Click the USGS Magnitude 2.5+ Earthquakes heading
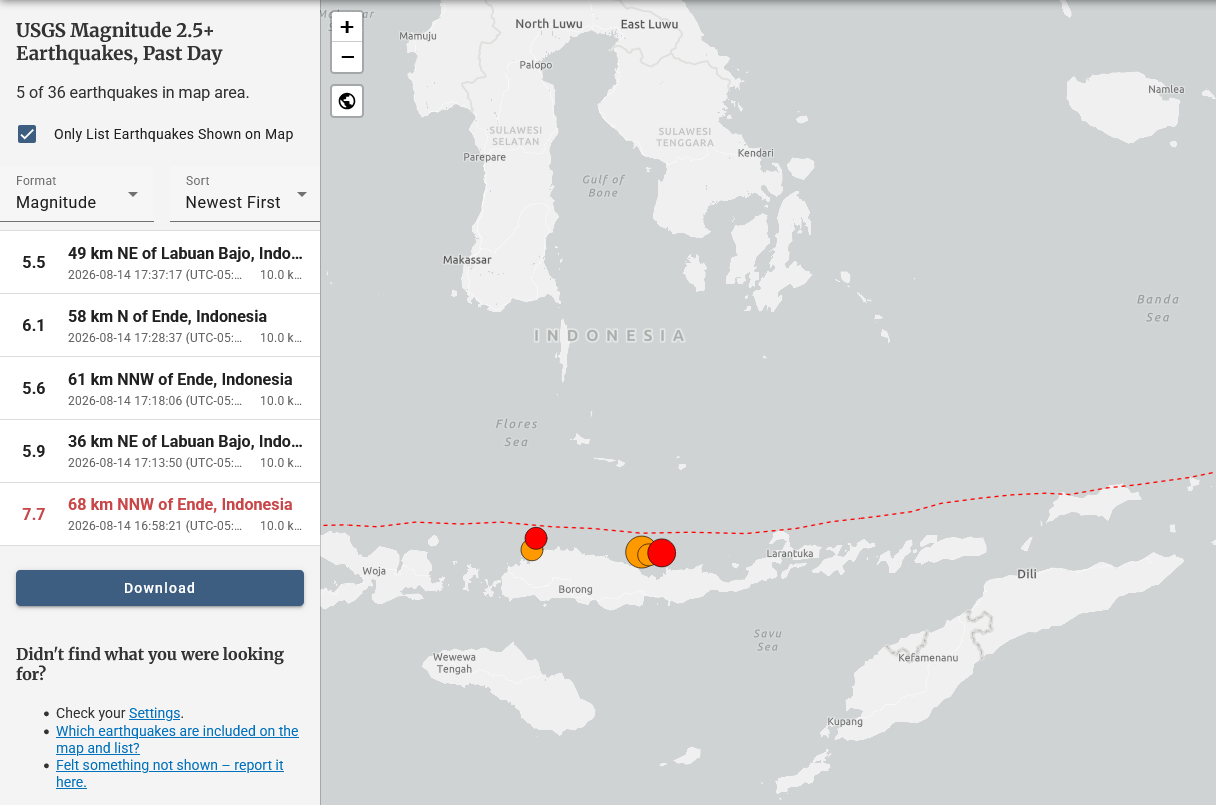 pos(119,41)
